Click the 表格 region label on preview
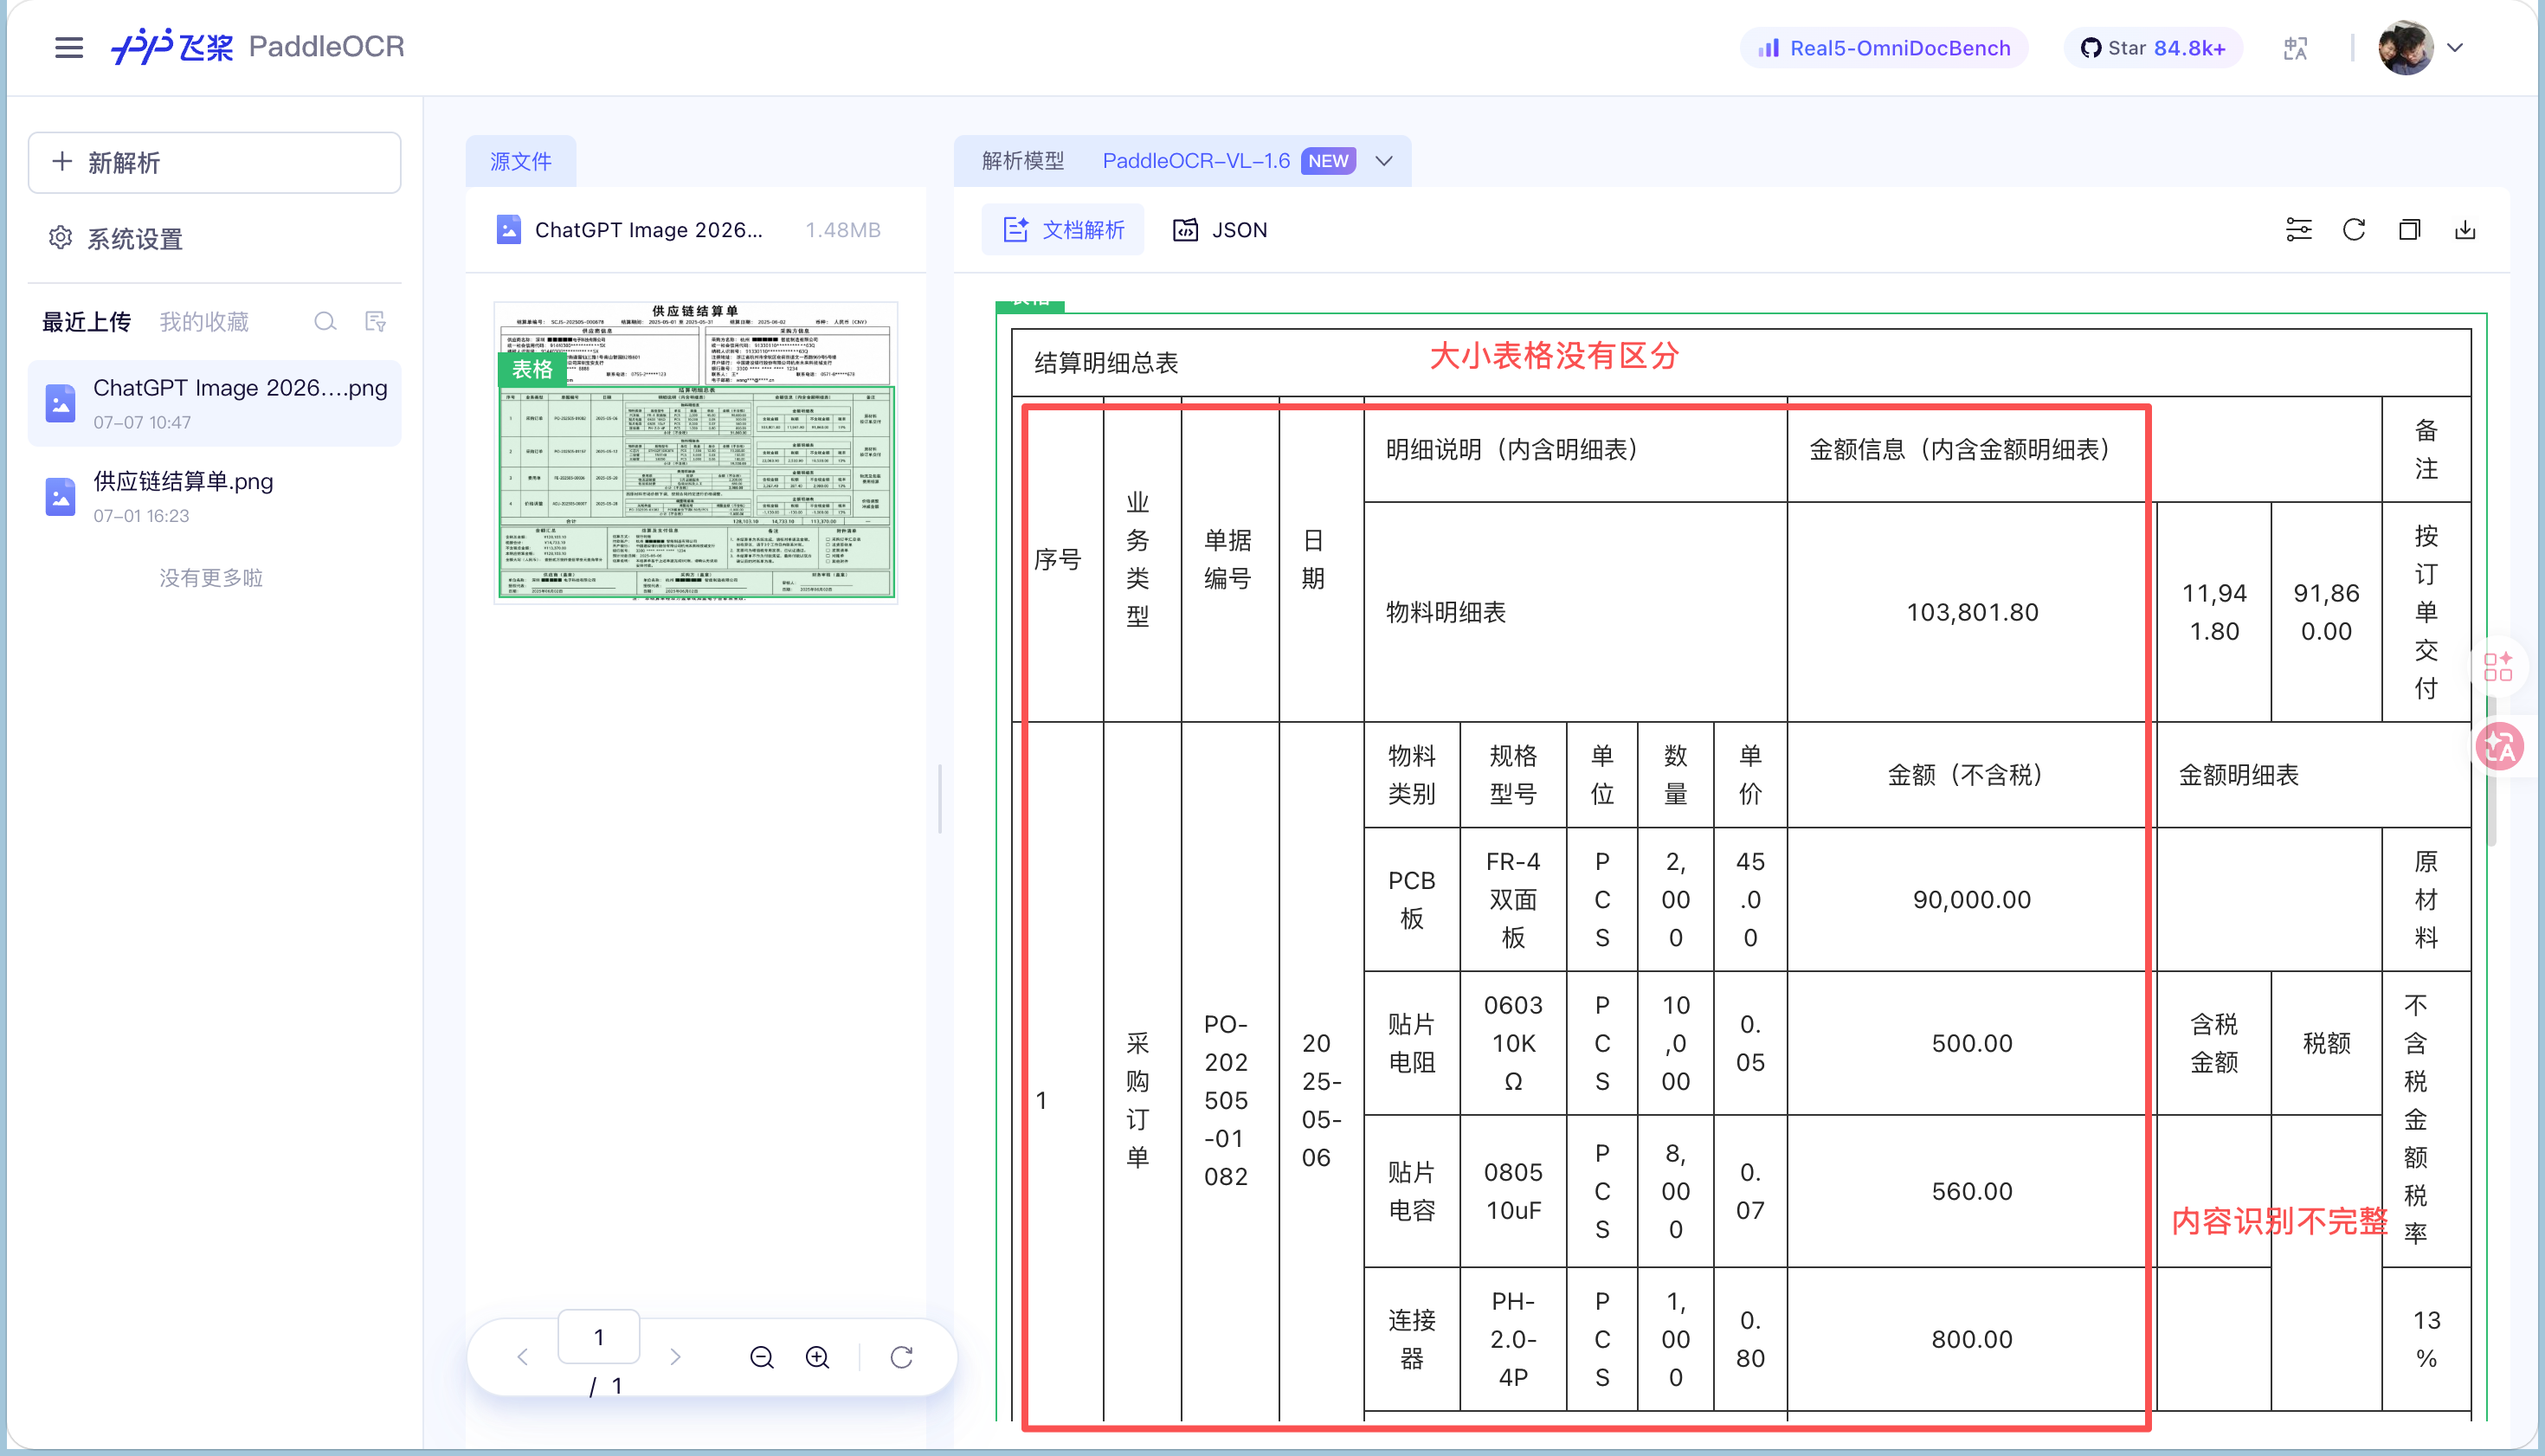The width and height of the screenshot is (2545, 1456). 532,370
